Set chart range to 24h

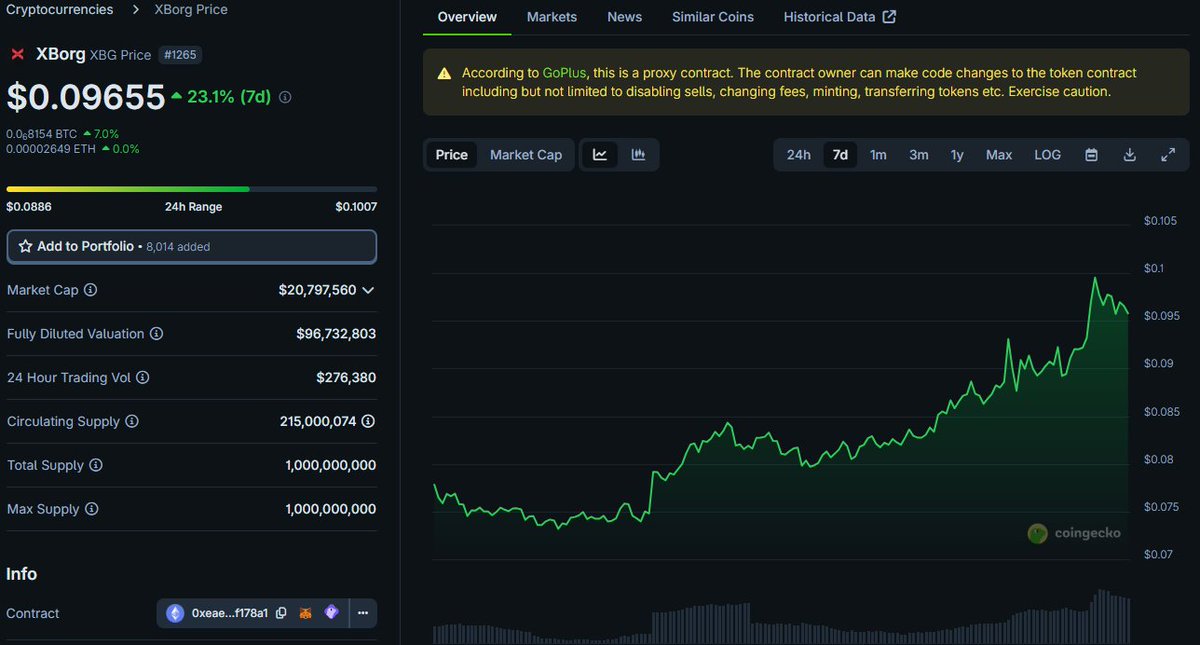pyautogui.click(x=799, y=155)
